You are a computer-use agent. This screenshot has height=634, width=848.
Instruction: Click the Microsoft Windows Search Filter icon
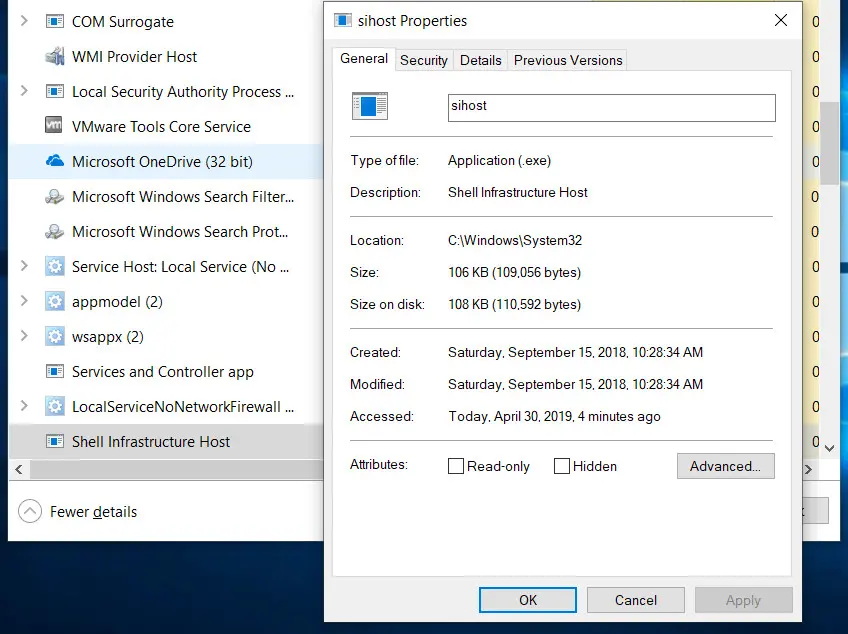54,197
